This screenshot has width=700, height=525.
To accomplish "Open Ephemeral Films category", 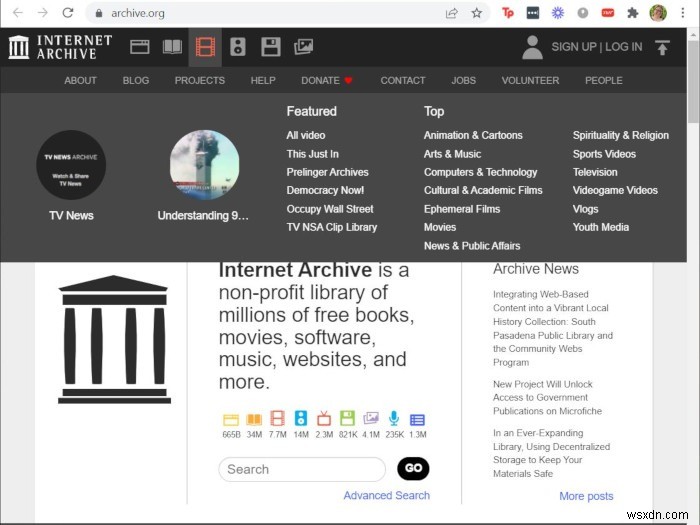I will pyautogui.click(x=462, y=209).
